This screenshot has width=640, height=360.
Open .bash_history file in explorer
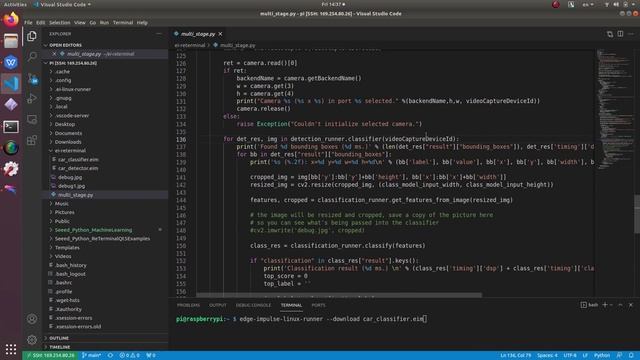105,265
